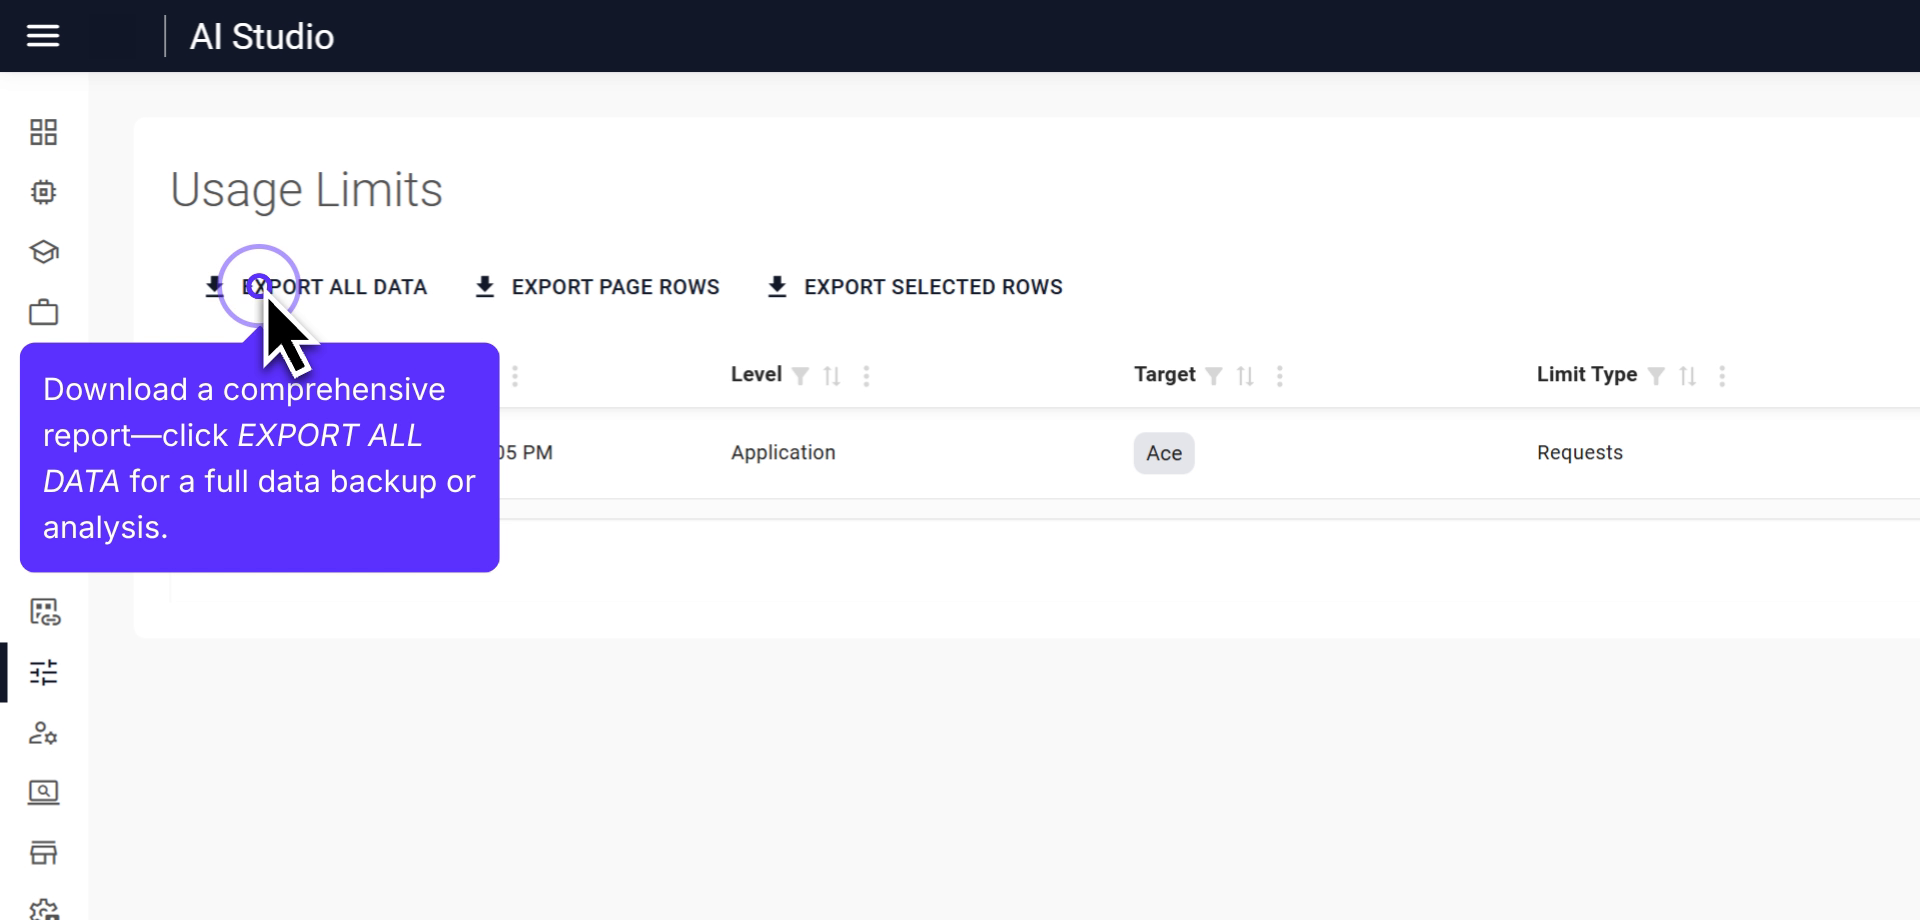This screenshot has width=1920, height=920.
Task: Select the Ace target tag in table row
Action: (x=1163, y=453)
